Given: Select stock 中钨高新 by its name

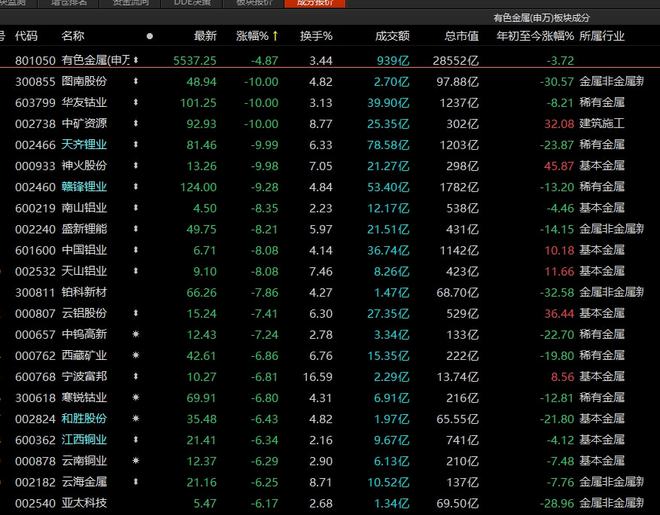Looking at the screenshot, I should [x=84, y=334].
